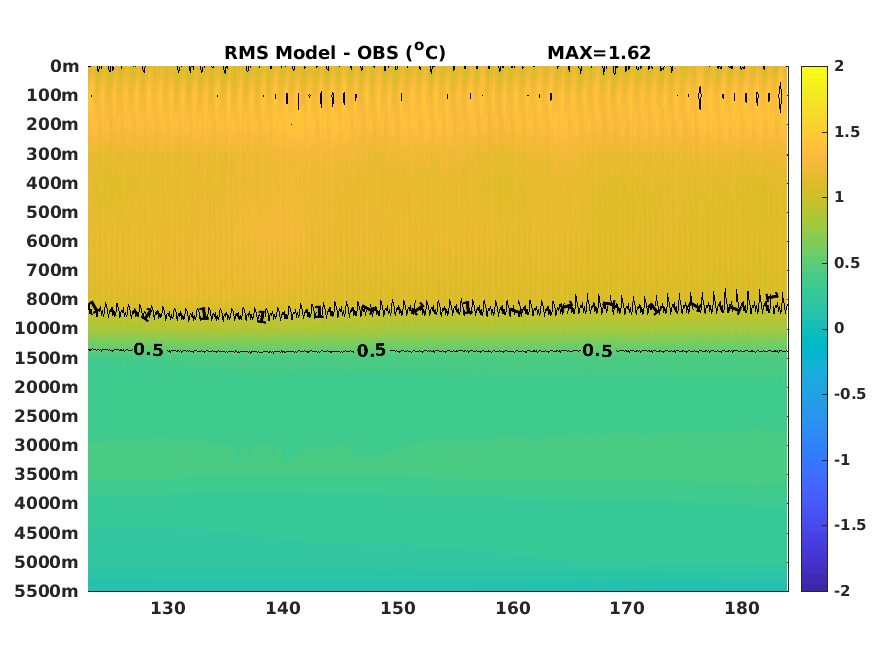Click the 0m depth axis label

65,66
